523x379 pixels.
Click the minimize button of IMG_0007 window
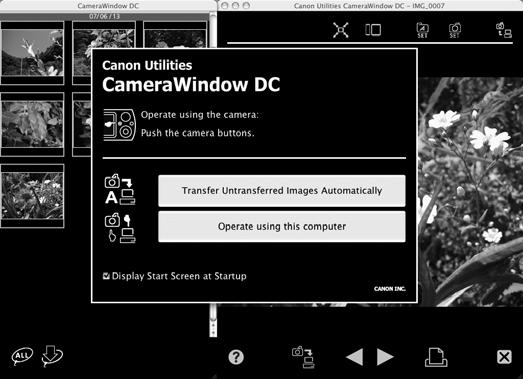click(235, 6)
